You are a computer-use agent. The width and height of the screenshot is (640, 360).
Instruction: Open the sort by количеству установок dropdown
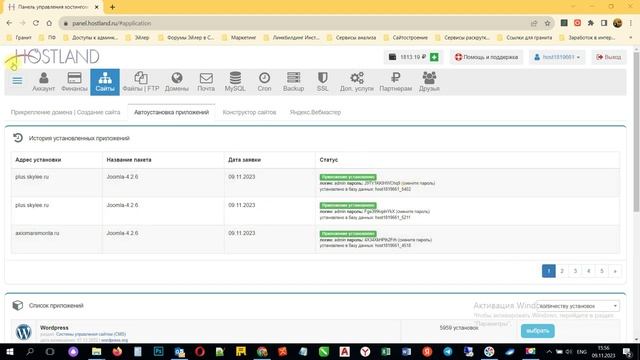click(x=578, y=306)
